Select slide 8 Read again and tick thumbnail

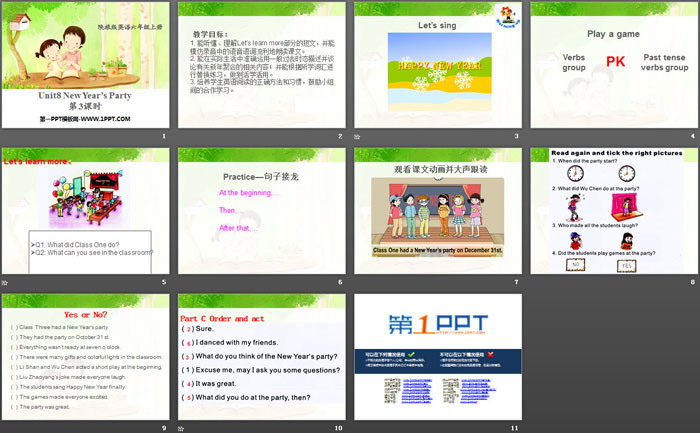click(614, 211)
